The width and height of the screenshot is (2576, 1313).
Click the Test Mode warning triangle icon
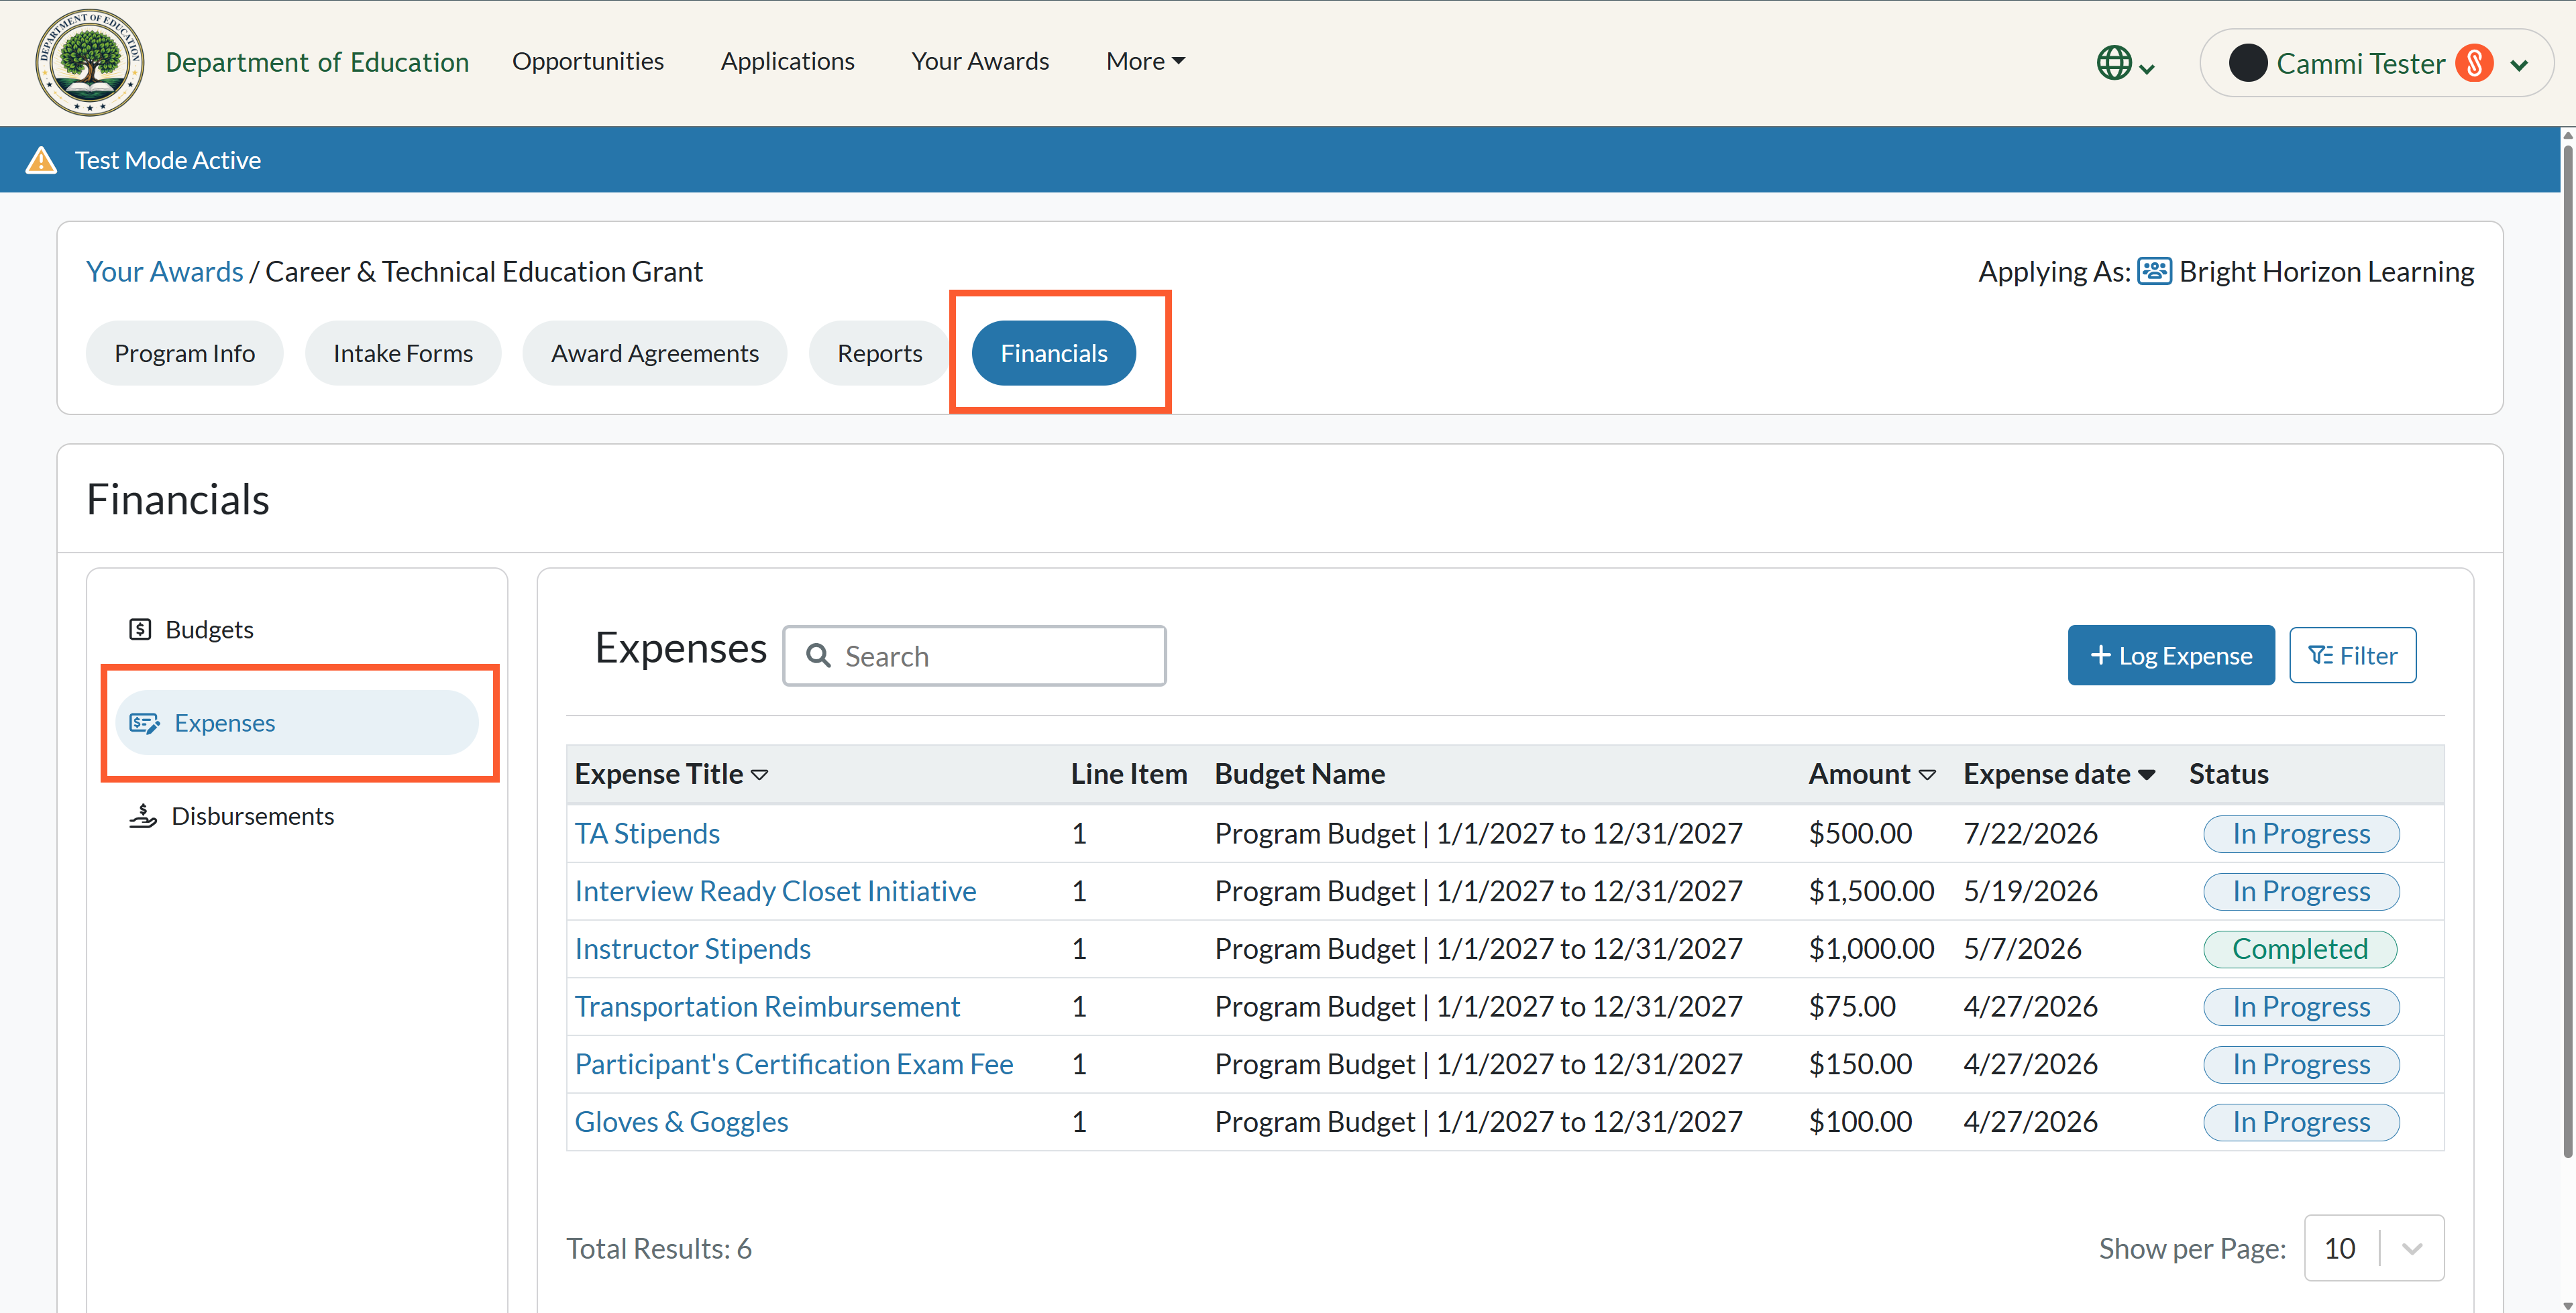41,160
